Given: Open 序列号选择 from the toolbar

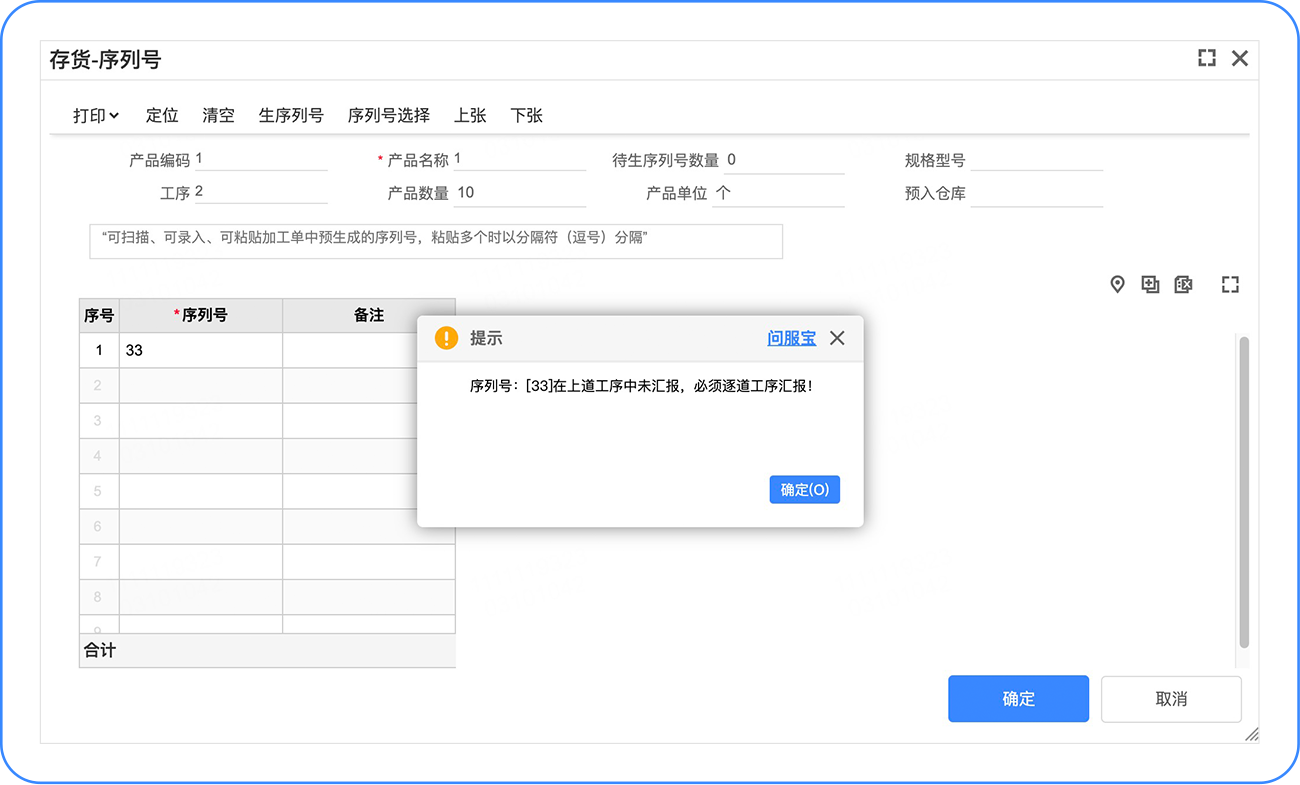Looking at the screenshot, I should [389, 115].
